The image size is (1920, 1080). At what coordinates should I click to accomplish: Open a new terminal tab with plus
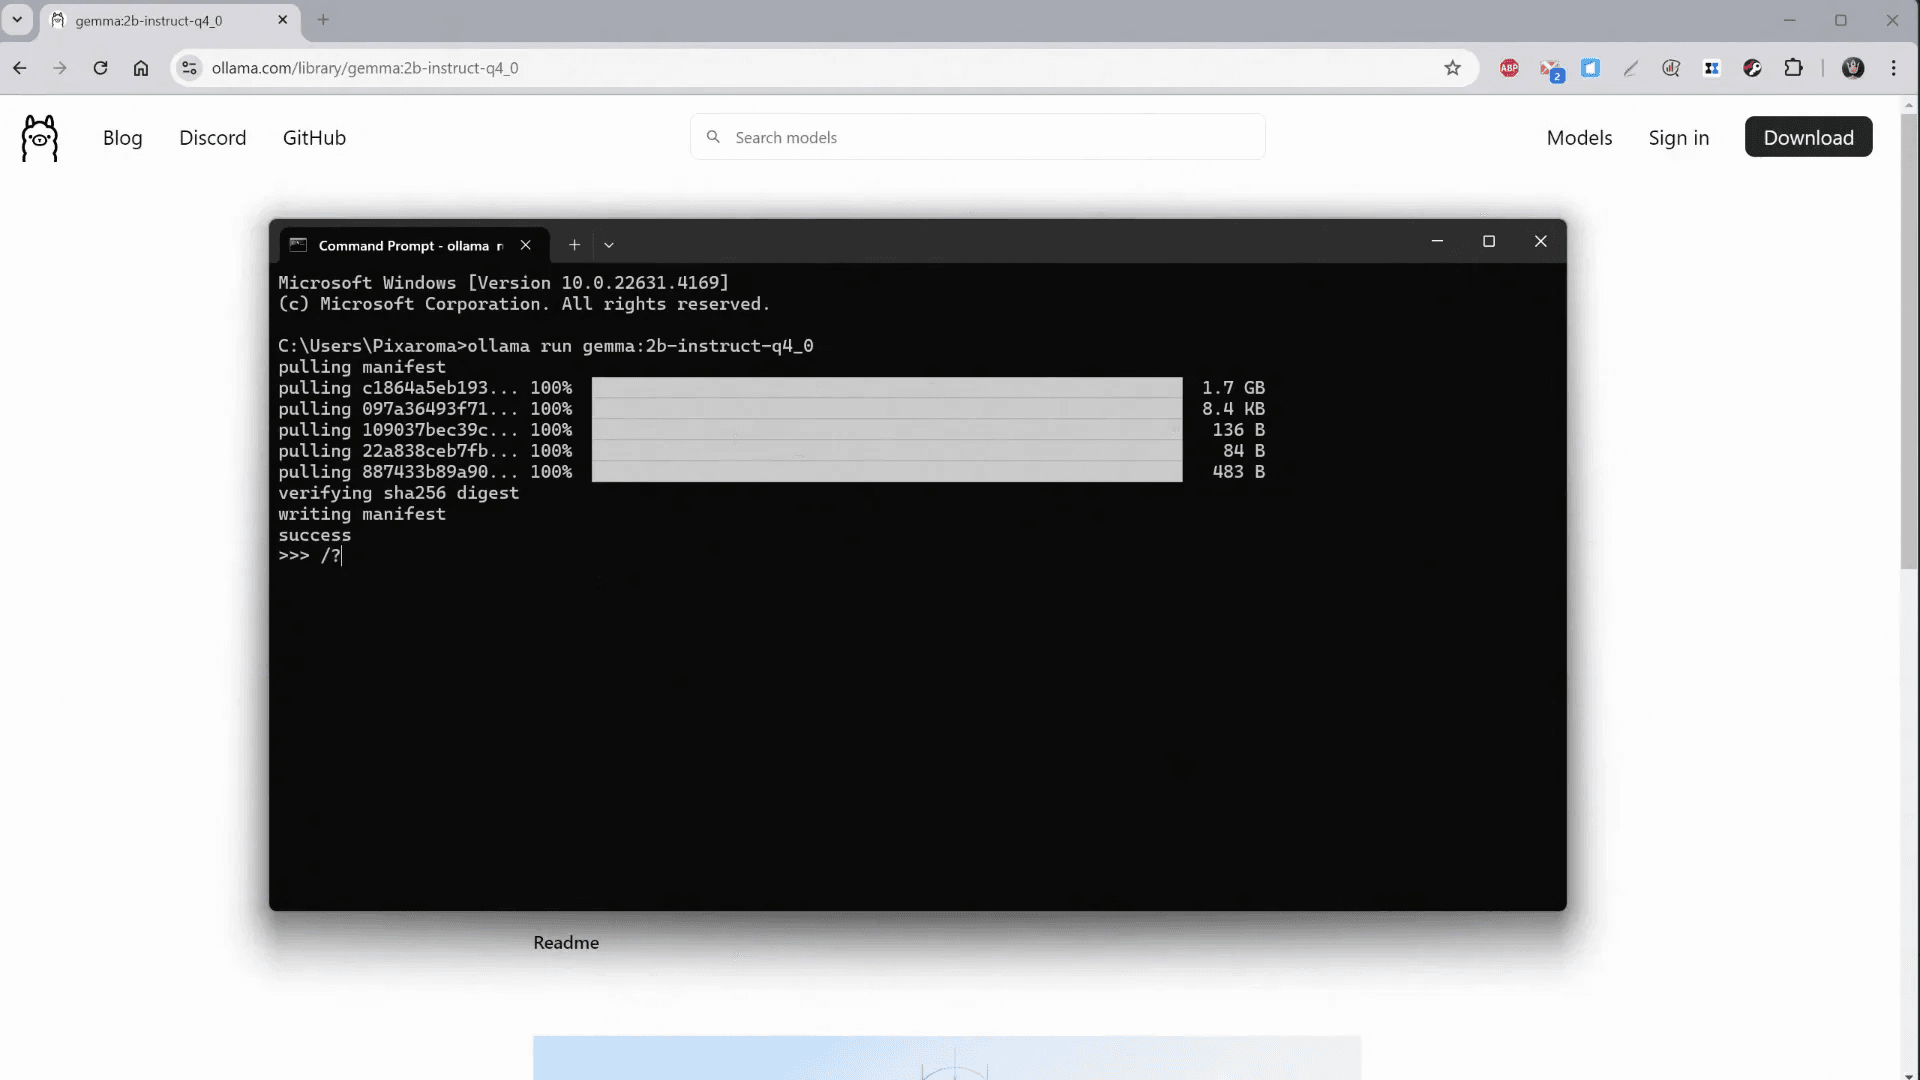[574, 245]
